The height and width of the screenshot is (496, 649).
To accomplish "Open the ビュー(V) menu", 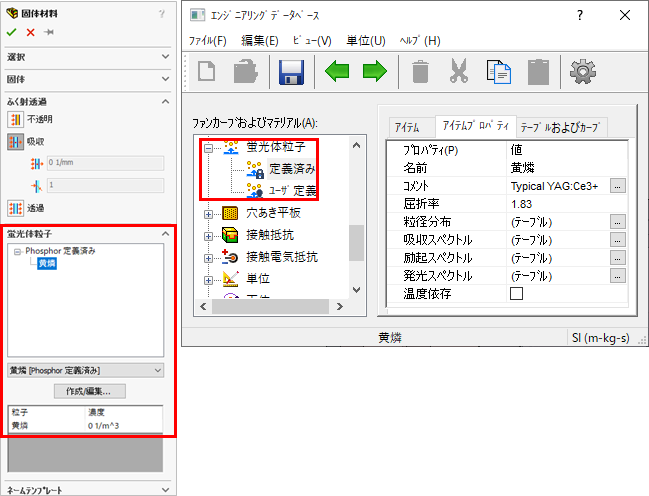I will point(312,41).
